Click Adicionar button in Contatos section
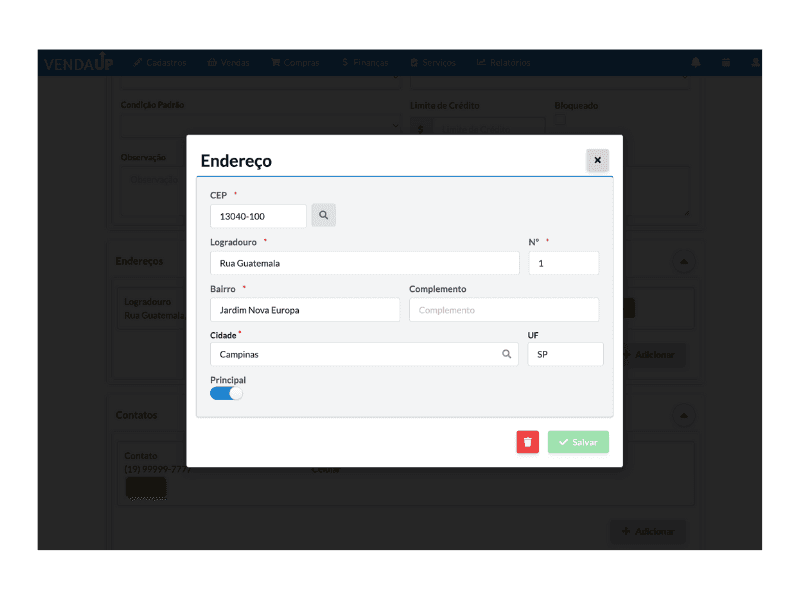This screenshot has height=600, width=800. (647, 532)
